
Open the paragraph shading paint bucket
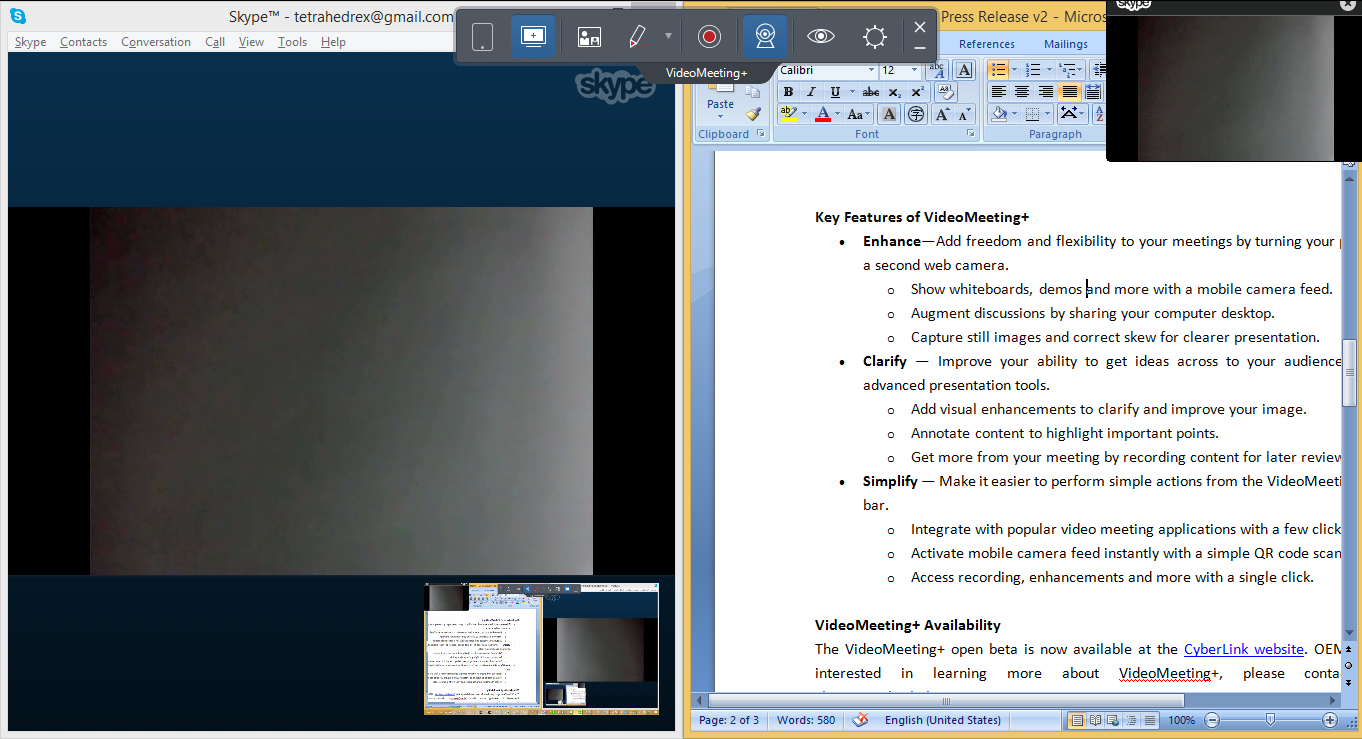coord(998,114)
